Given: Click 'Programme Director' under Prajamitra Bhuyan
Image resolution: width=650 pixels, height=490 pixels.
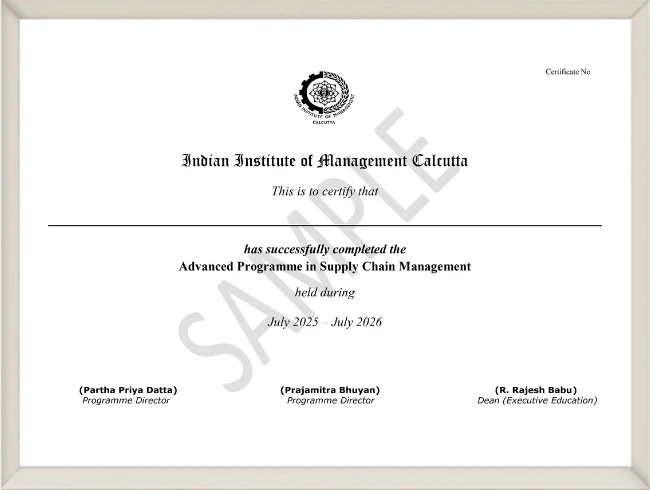Looking at the screenshot, I should click(x=330, y=400).
